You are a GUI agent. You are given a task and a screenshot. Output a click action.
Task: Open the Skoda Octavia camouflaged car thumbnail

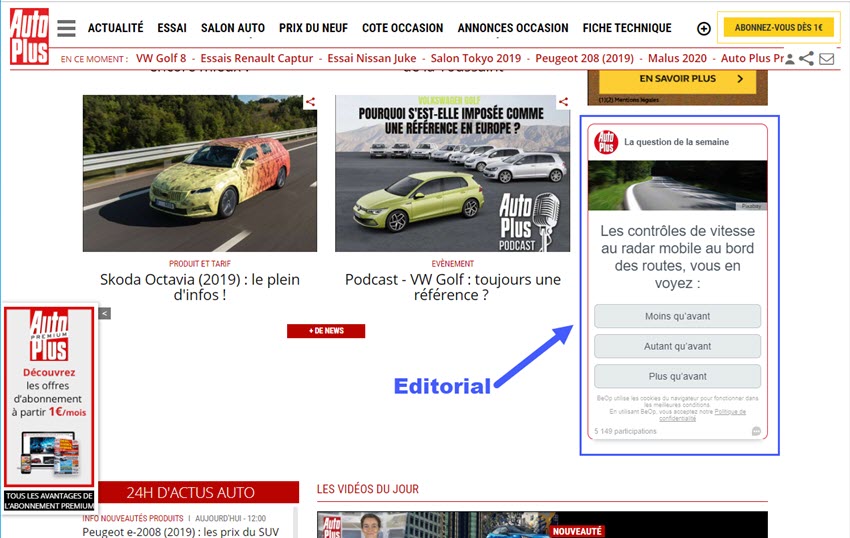(x=199, y=174)
